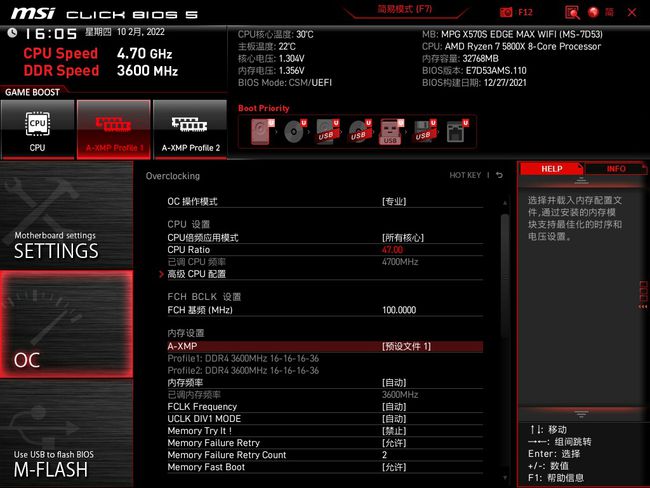The height and width of the screenshot is (488, 650).
Task: Click the DDR Speed 3600 MHz readout
Action: tap(101, 70)
